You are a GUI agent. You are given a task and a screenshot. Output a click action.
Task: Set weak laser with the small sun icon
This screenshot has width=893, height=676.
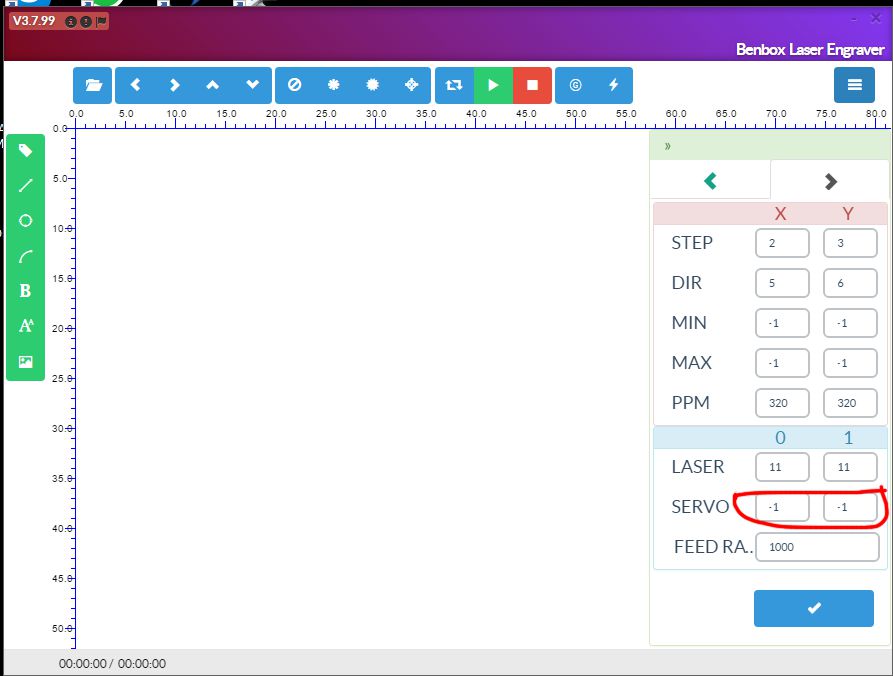[x=334, y=85]
